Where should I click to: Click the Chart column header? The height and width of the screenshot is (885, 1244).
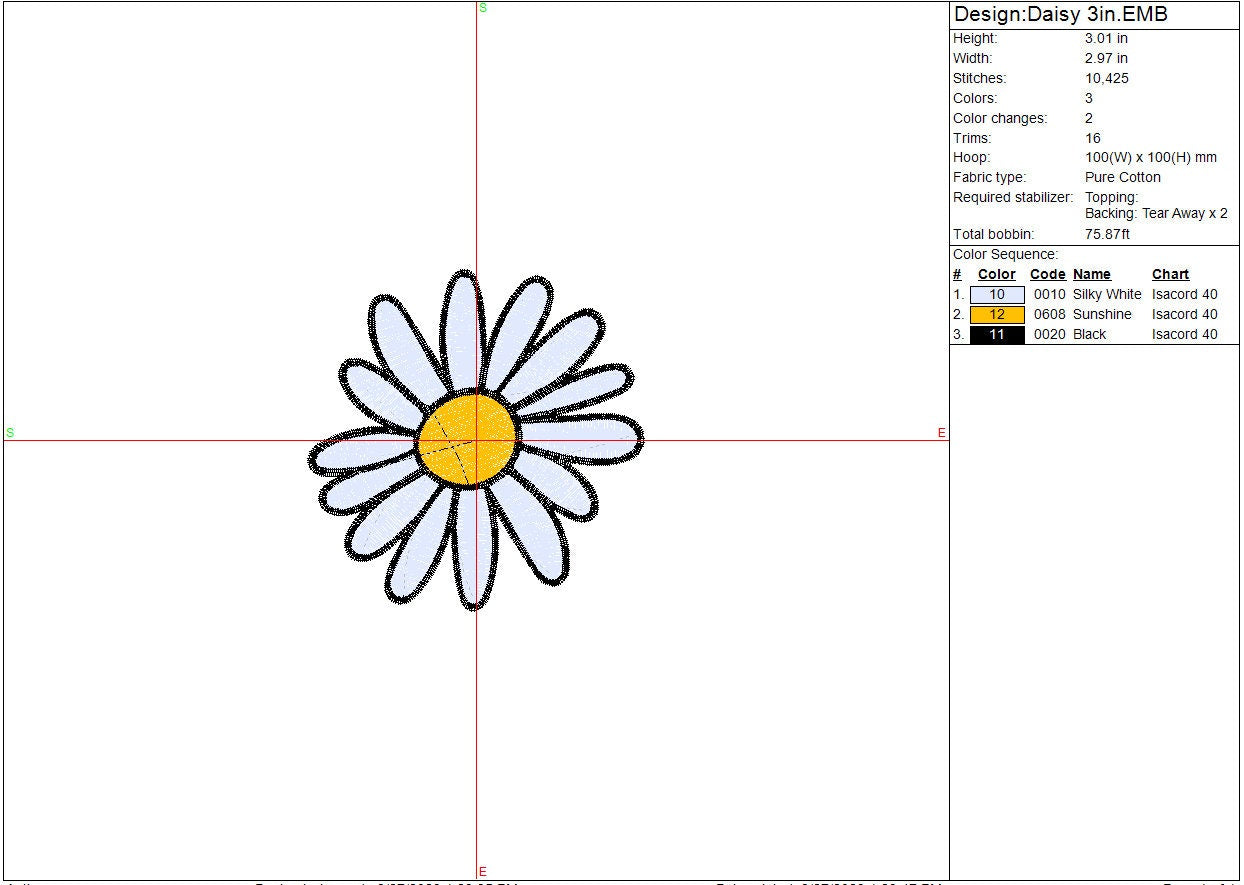coord(1170,275)
